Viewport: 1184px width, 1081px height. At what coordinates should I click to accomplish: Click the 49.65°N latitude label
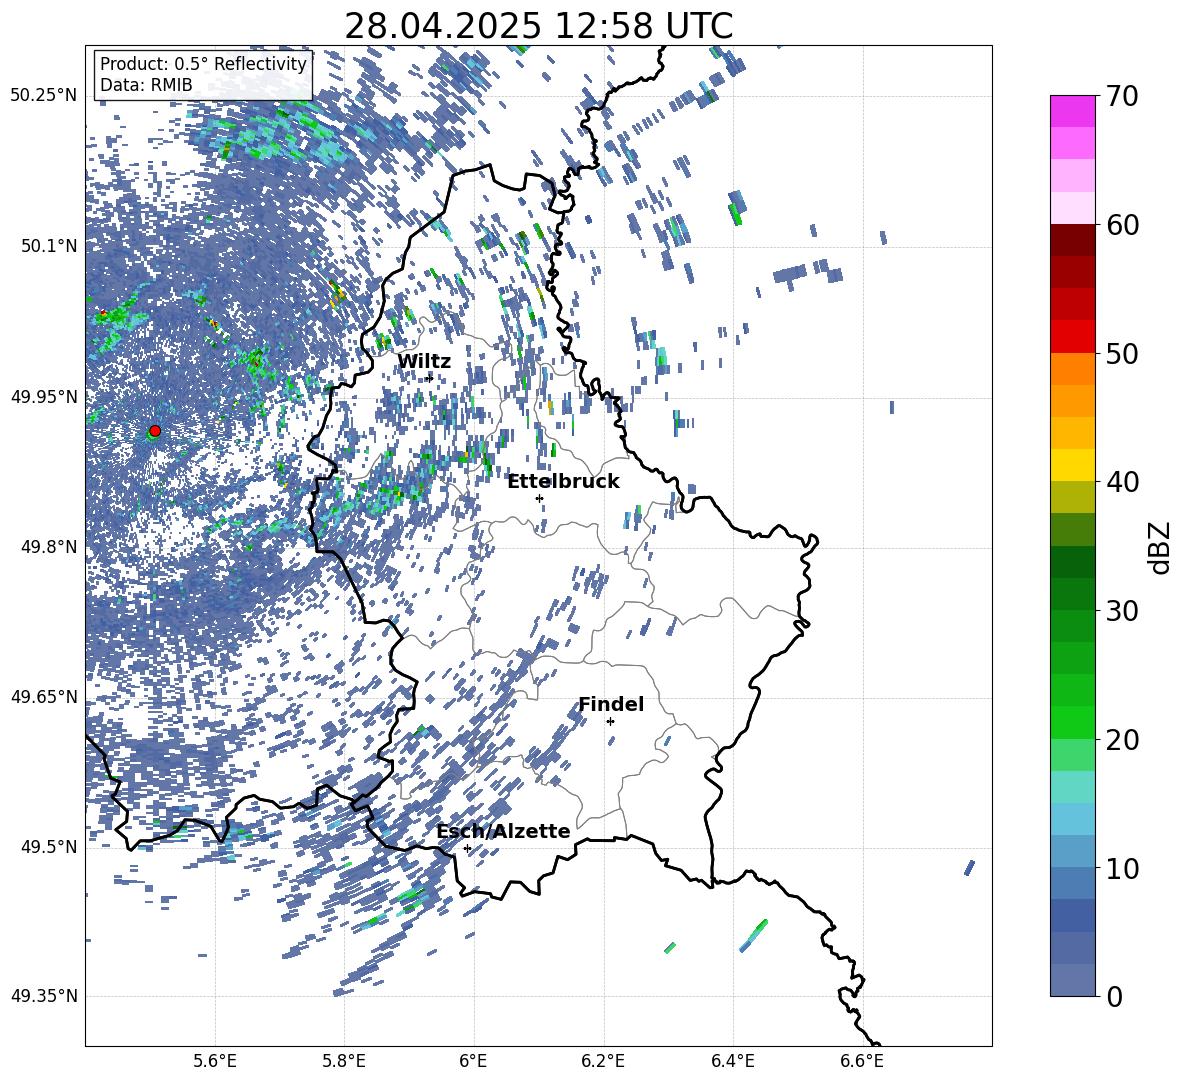(x=44, y=696)
